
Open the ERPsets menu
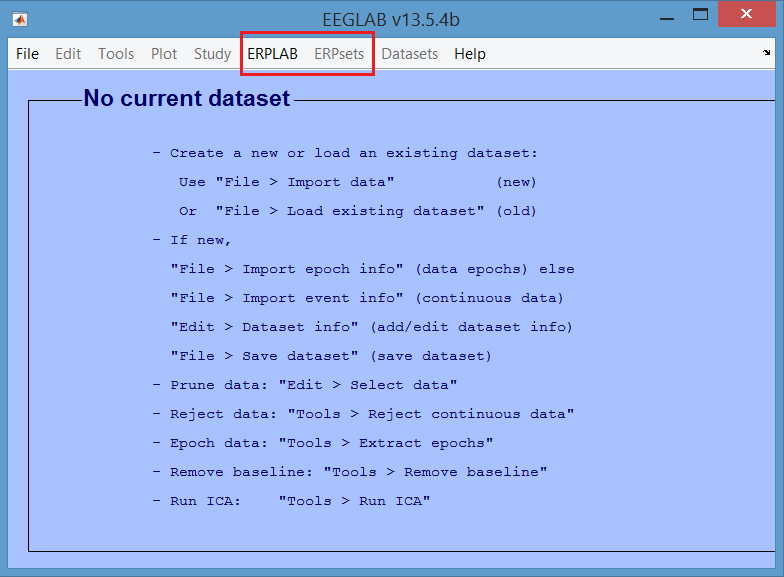coord(339,54)
